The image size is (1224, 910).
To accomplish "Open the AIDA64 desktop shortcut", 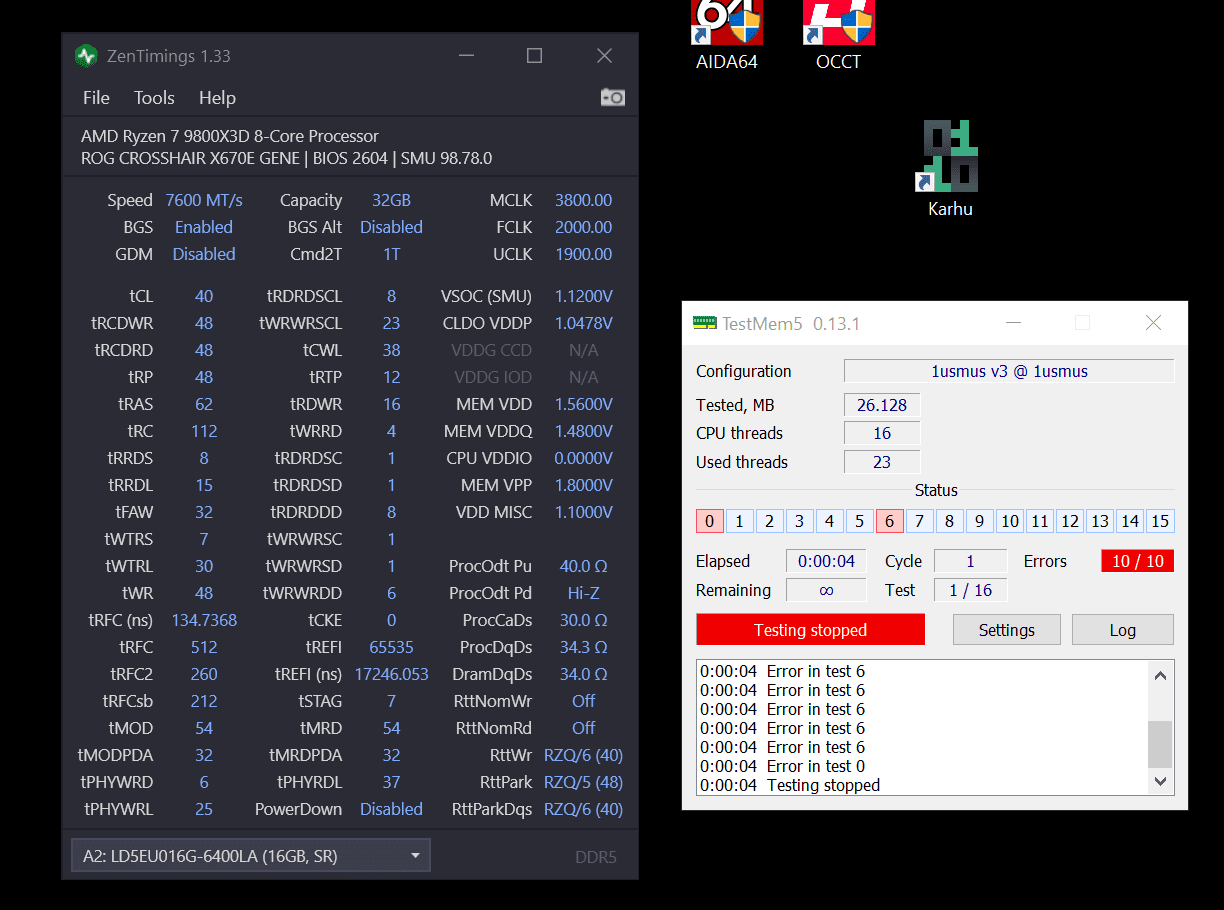I will 727,35.
